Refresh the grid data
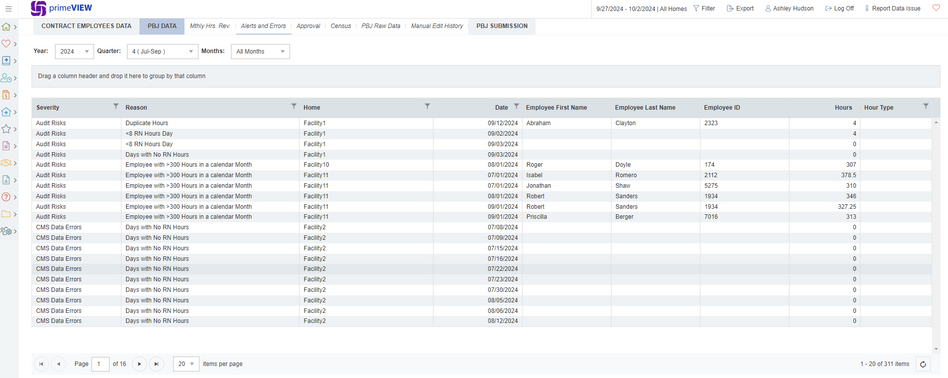This screenshot has width=948, height=378. (923, 363)
